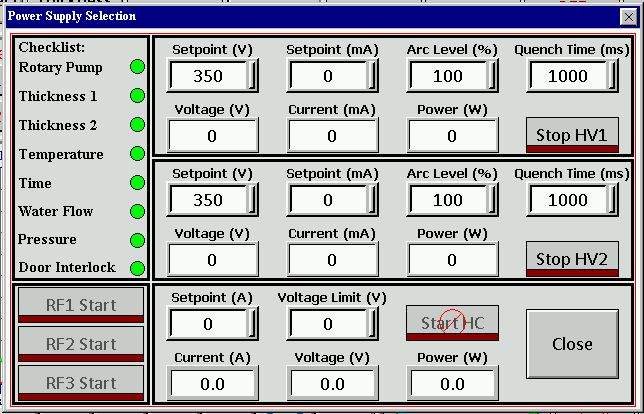Viewport: 644px width, 414px height.
Task: Select HV2 Arc Level (%) input field
Action: click(452, 200)
